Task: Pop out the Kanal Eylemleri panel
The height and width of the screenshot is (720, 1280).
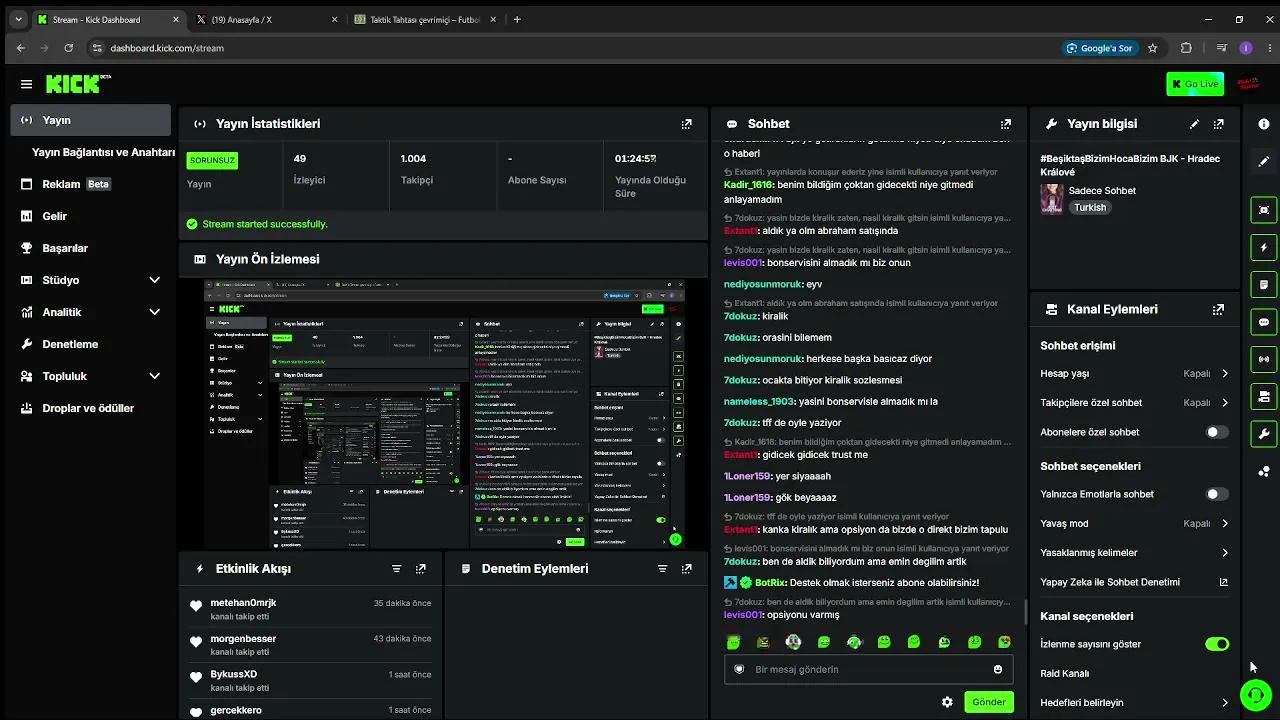Action: click(x=1218, y=310)
